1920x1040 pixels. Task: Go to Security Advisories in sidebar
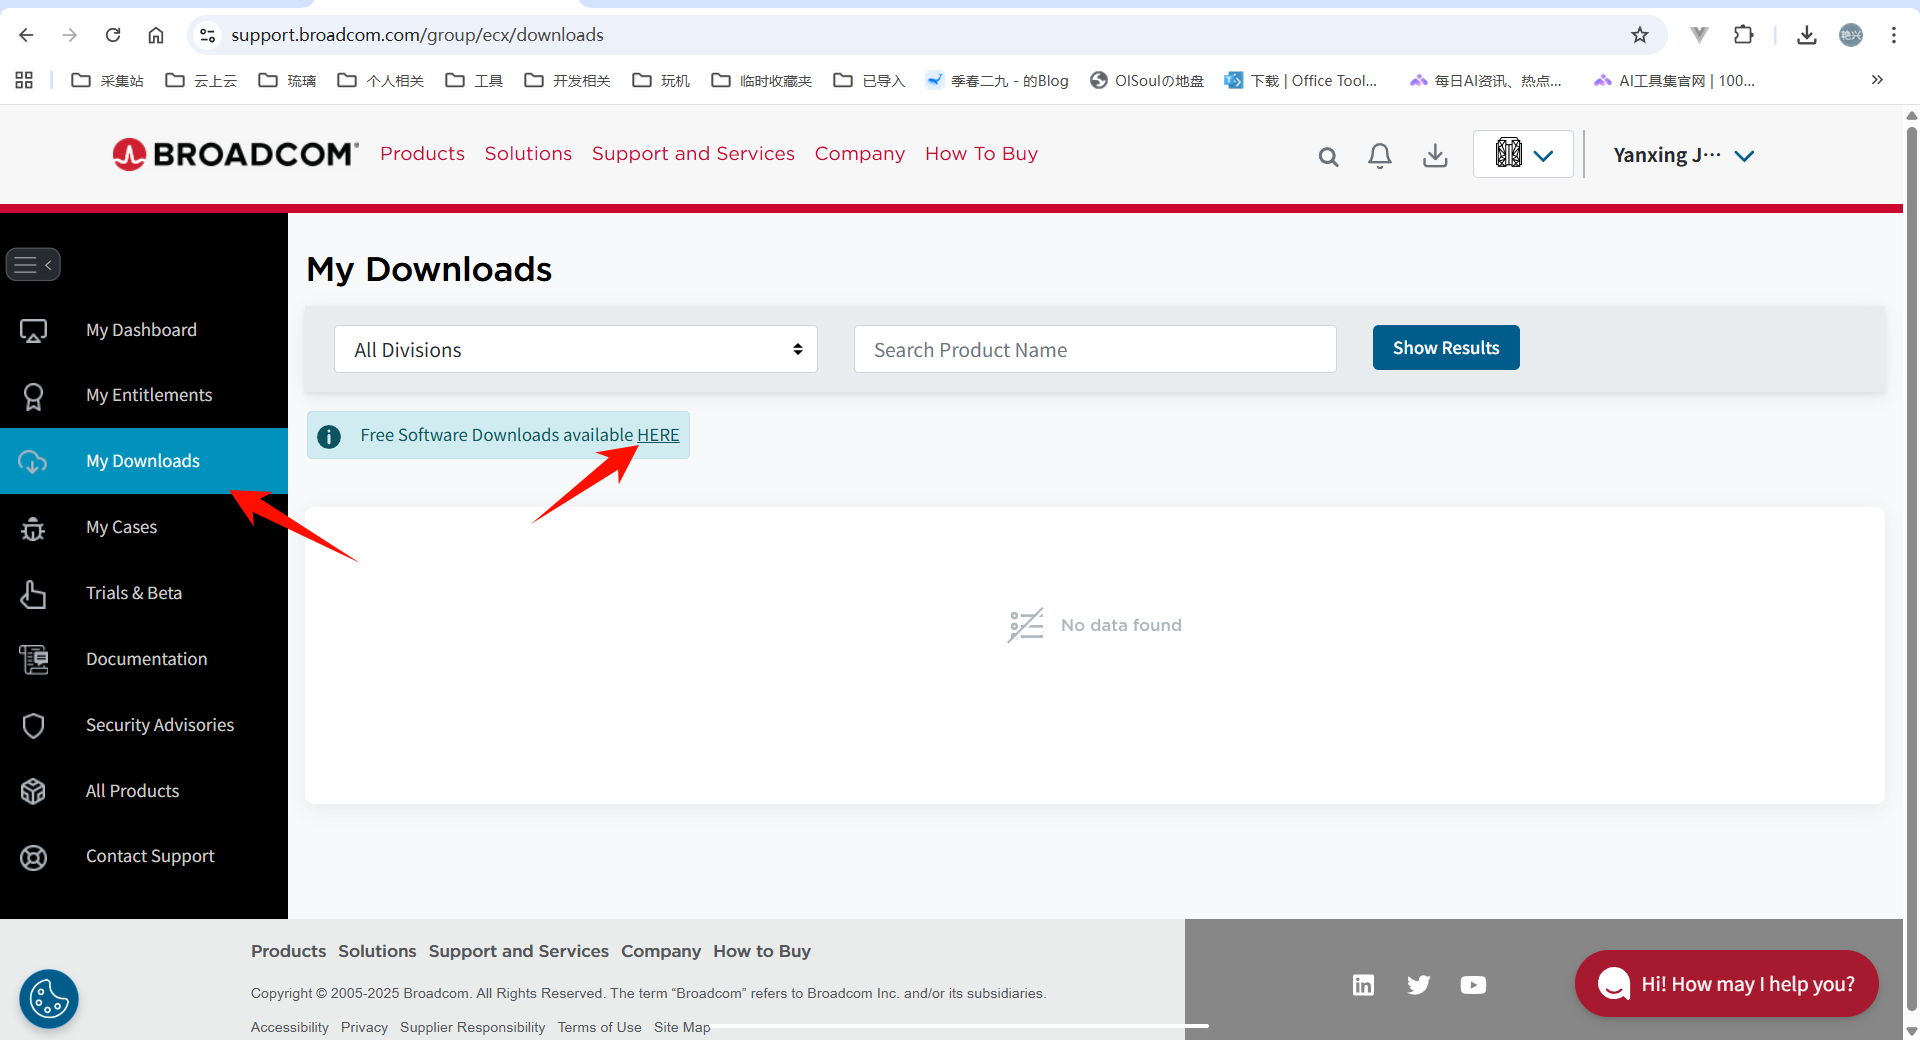160,725
